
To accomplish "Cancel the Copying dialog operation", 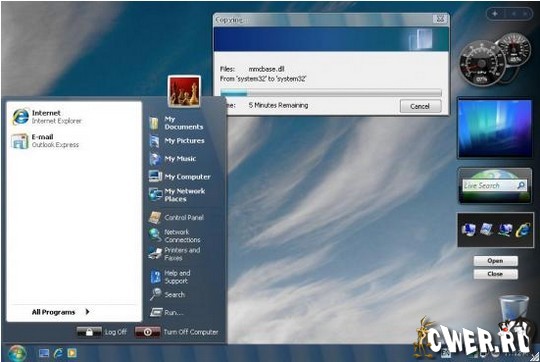I will (x=420, y=106).
